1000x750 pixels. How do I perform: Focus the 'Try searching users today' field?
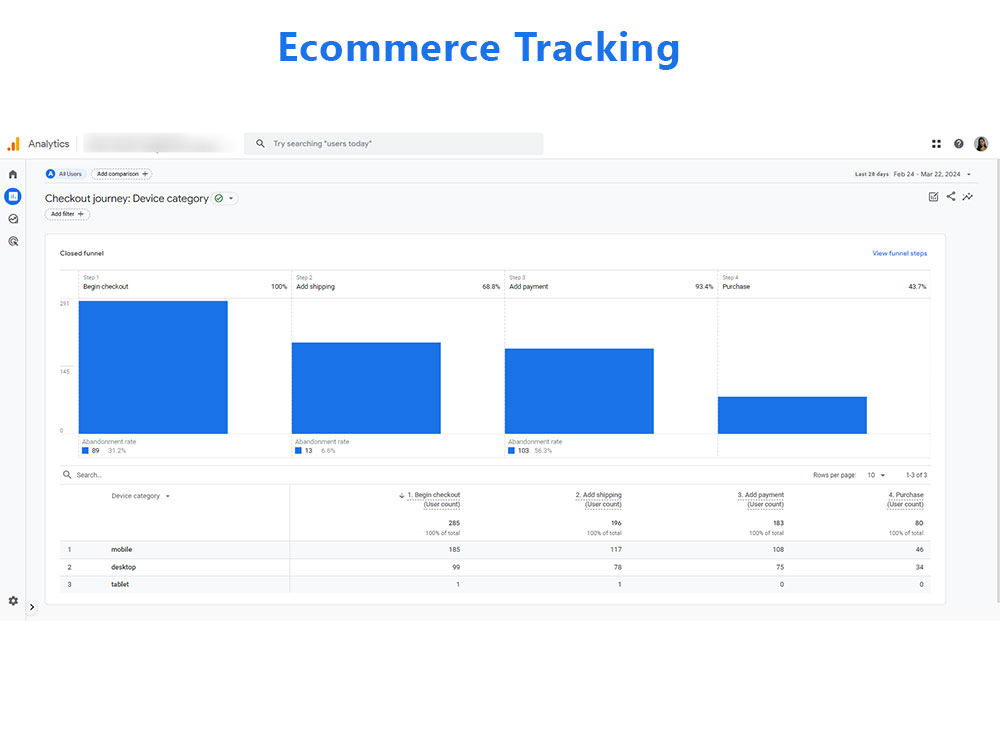click(x=393, y=143)
